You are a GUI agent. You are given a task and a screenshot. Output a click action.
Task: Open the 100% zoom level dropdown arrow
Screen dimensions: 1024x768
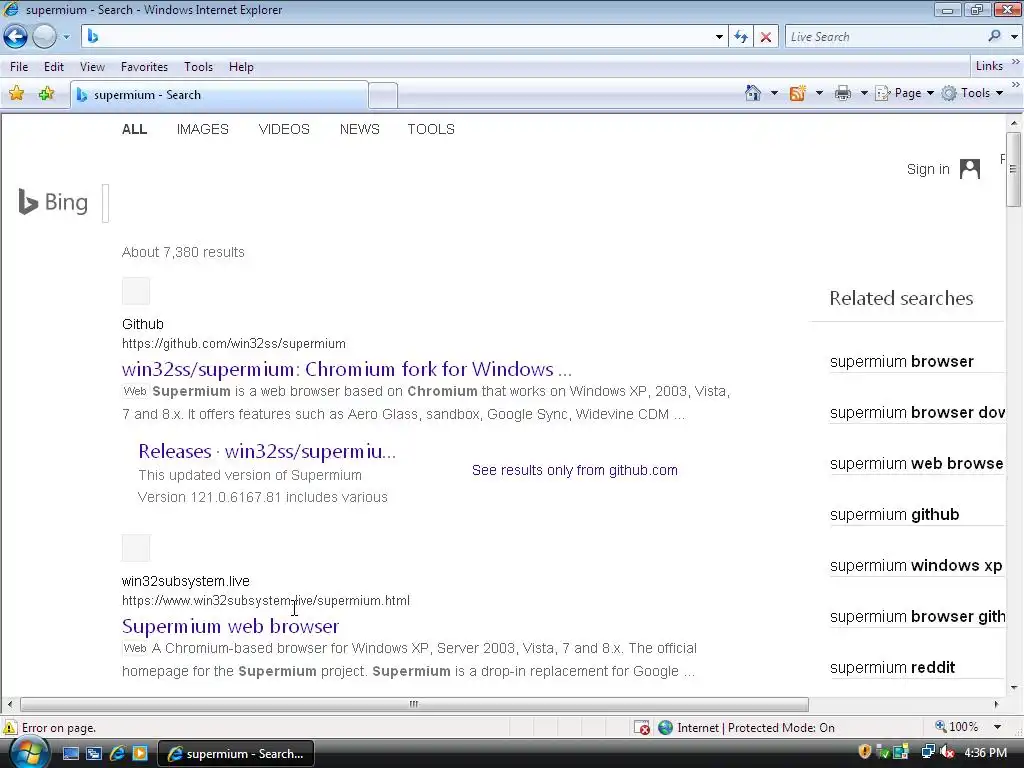pyautogui.click(x=997, y=727)
